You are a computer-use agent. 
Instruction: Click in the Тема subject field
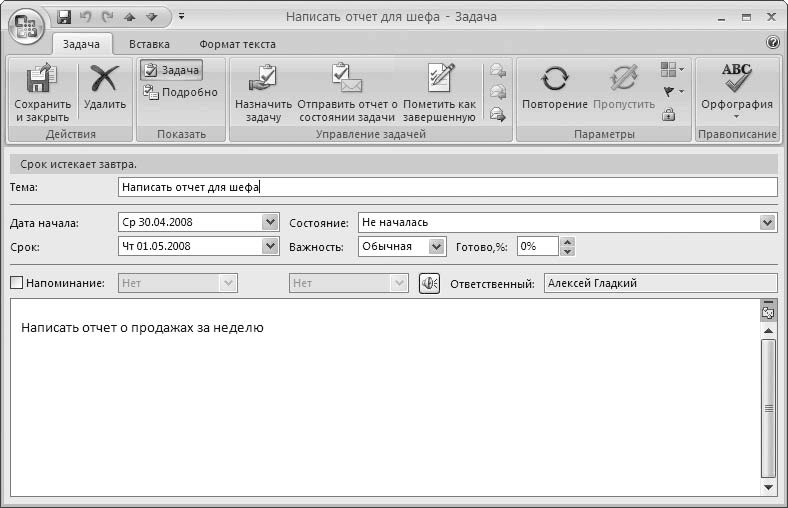click(447, 186)
